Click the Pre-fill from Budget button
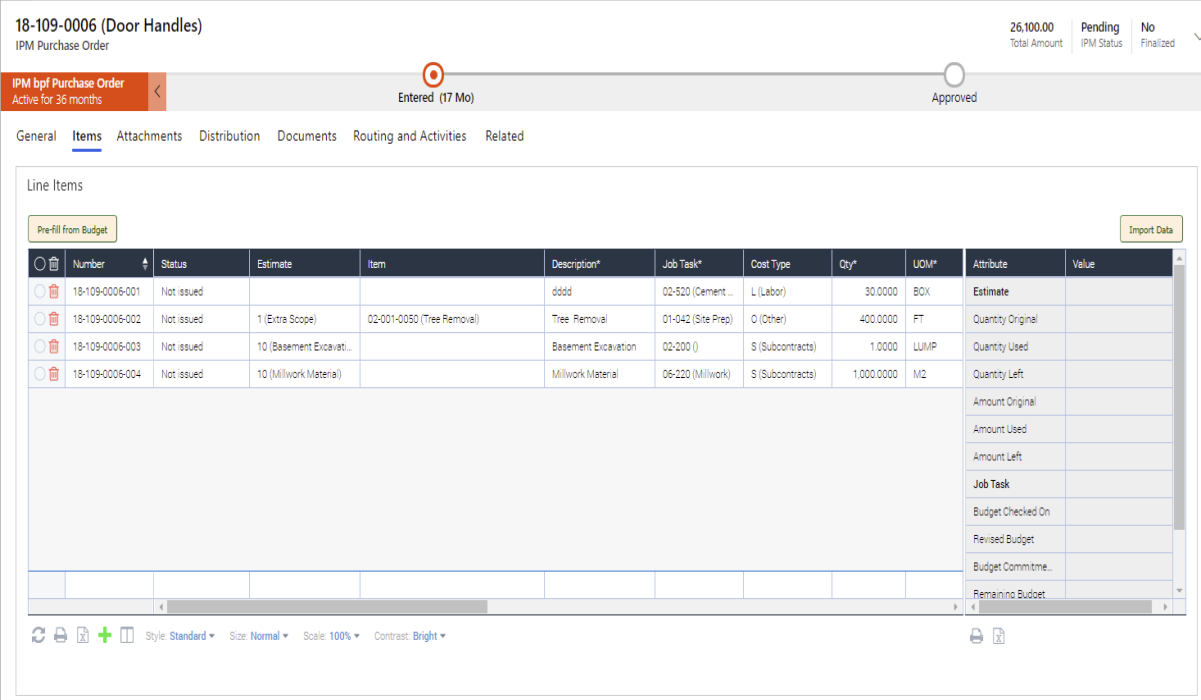 tap(71, 229)
